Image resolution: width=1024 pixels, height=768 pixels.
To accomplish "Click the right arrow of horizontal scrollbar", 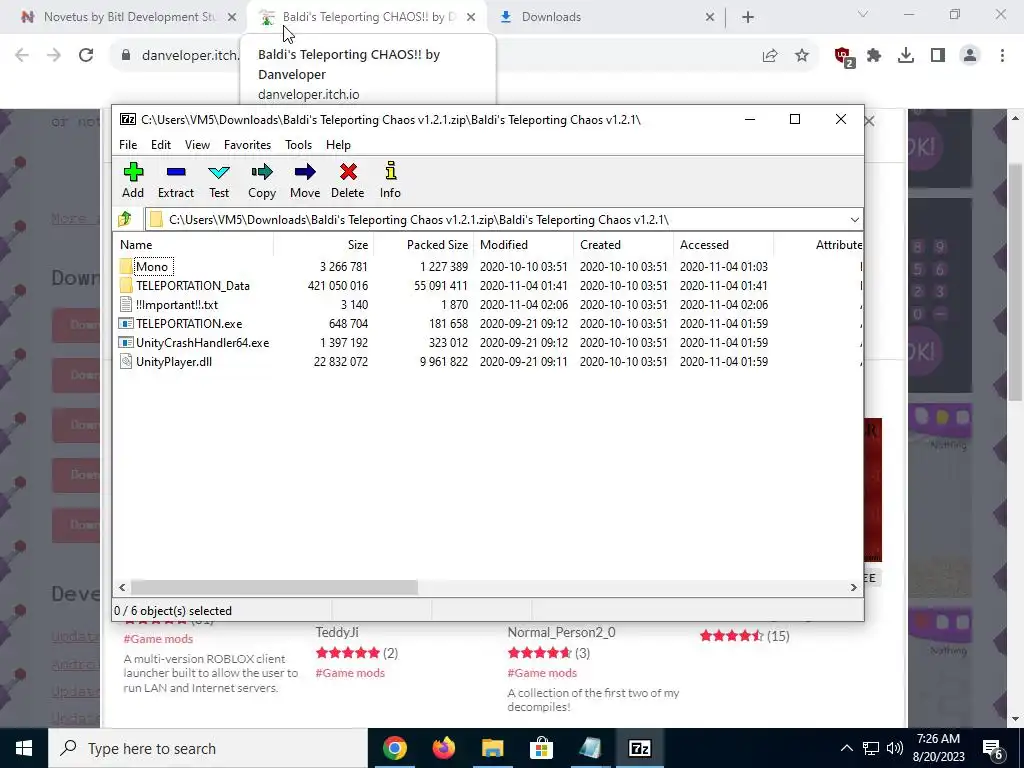I will tap(853, 587).
